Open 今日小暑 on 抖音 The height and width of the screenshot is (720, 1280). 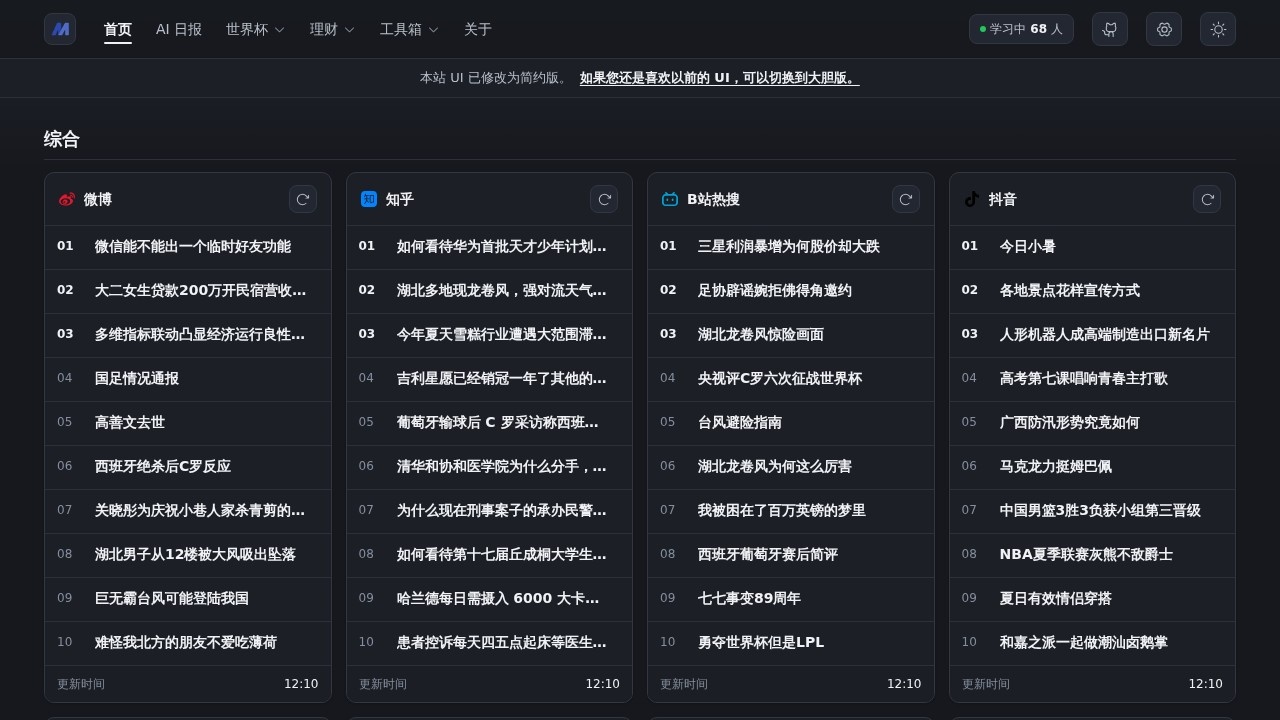1028,246
